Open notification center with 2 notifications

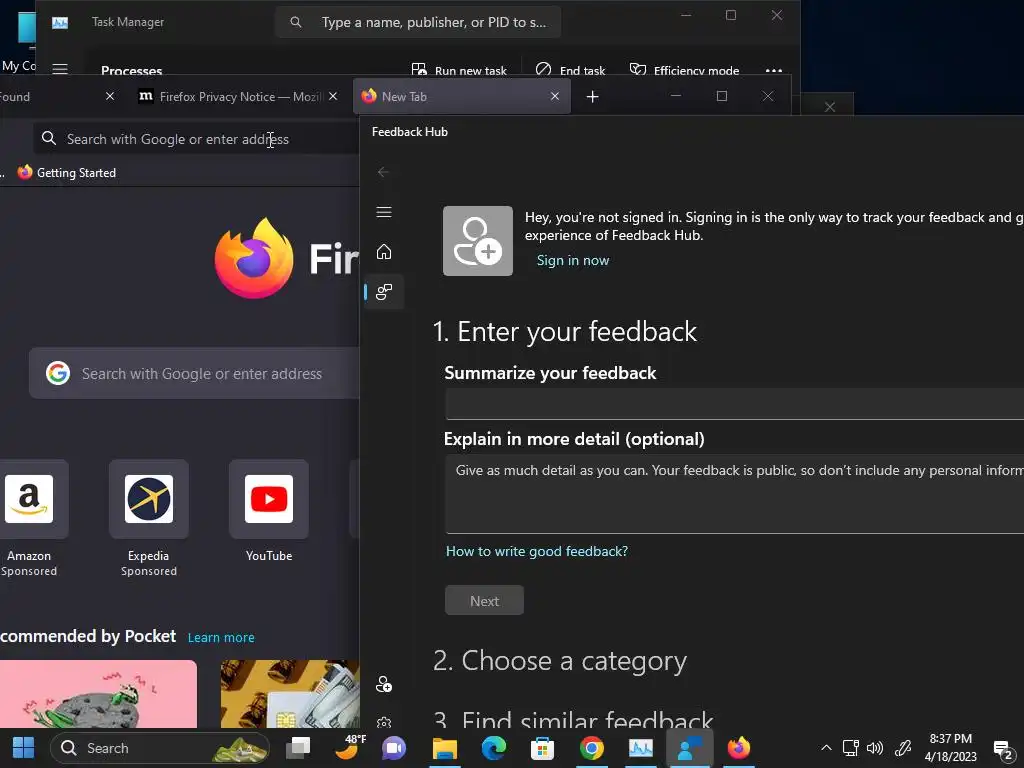pyautogui.click(x=1002, y=750)
